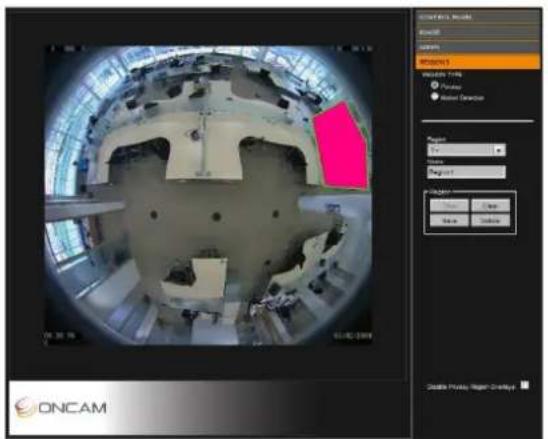548x439 pixels.
Task: Click the Oncam logo
Action: point(61,408)
